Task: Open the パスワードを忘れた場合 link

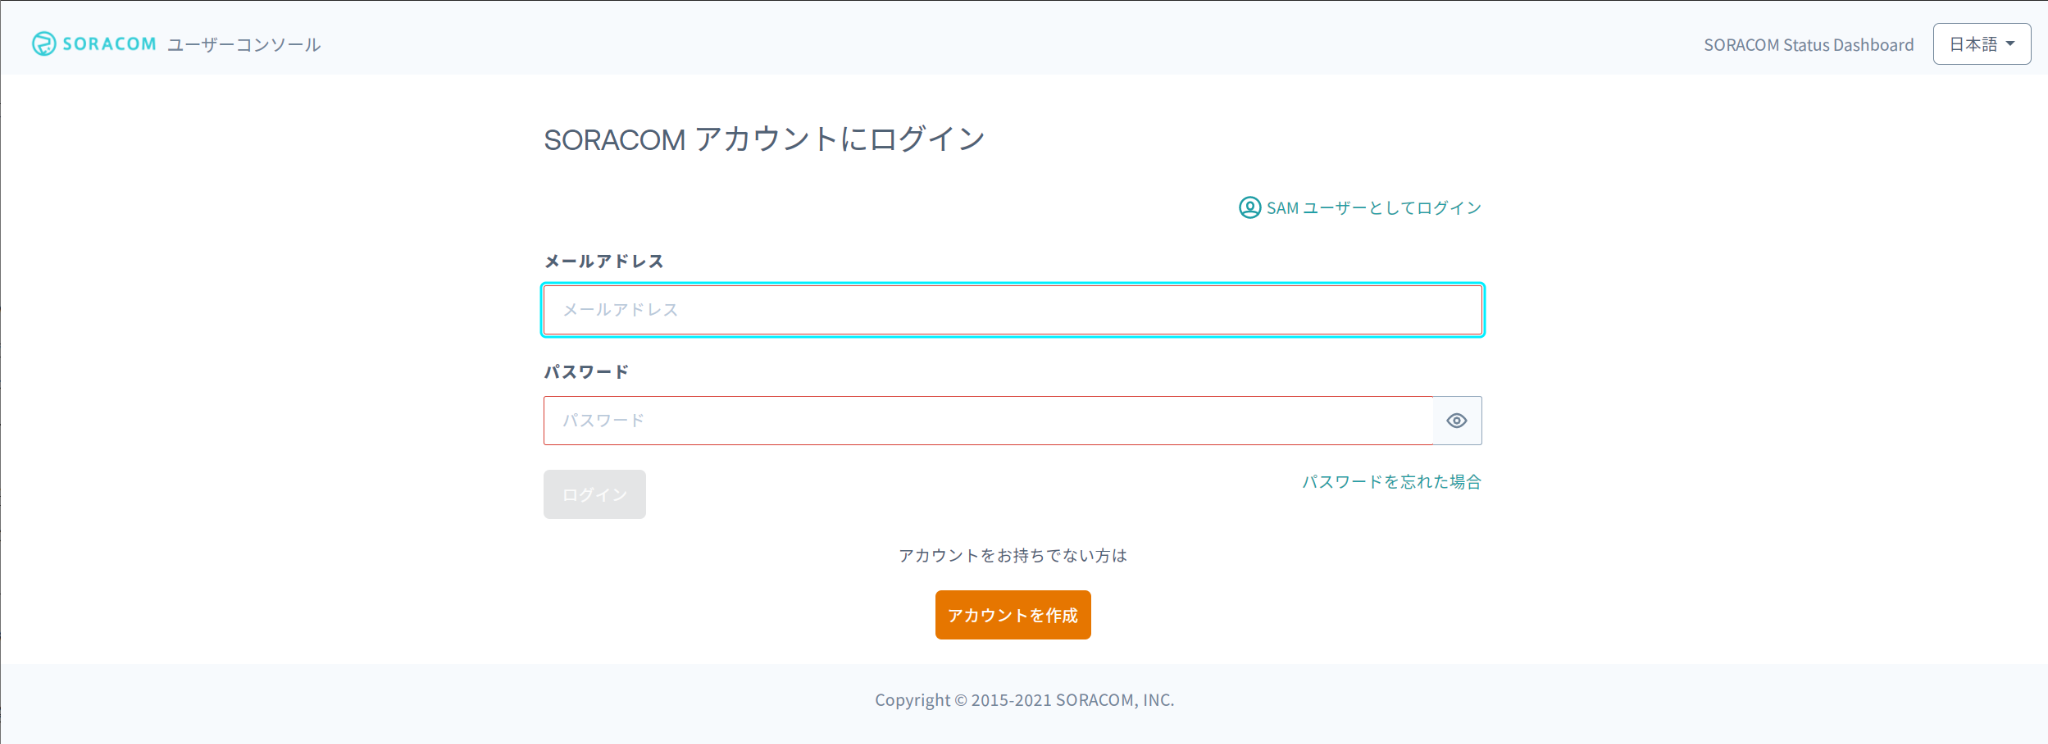Action: point(1391,482)
